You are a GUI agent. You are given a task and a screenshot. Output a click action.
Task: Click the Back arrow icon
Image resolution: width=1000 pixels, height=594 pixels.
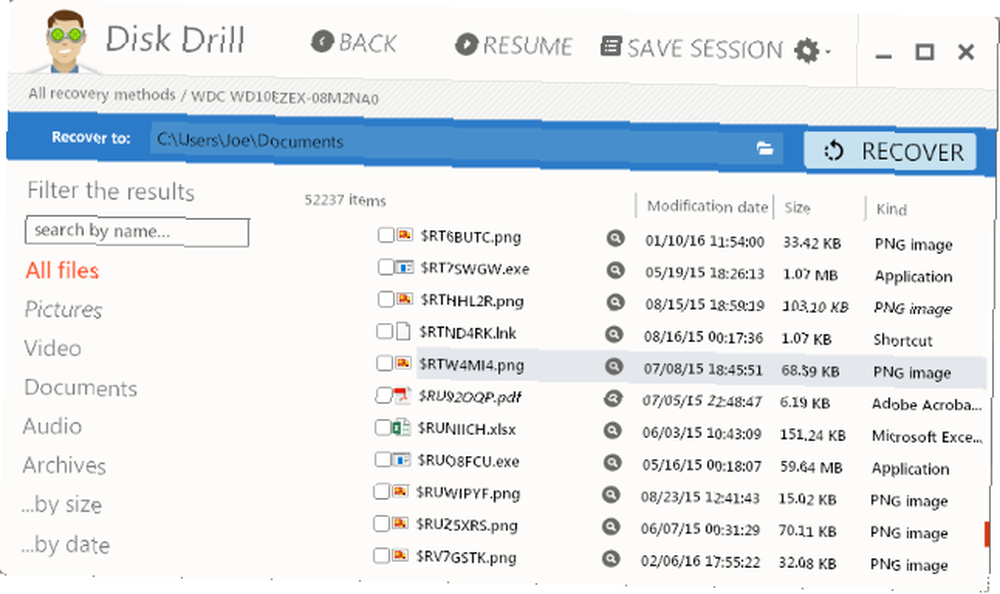pos(322,42)
